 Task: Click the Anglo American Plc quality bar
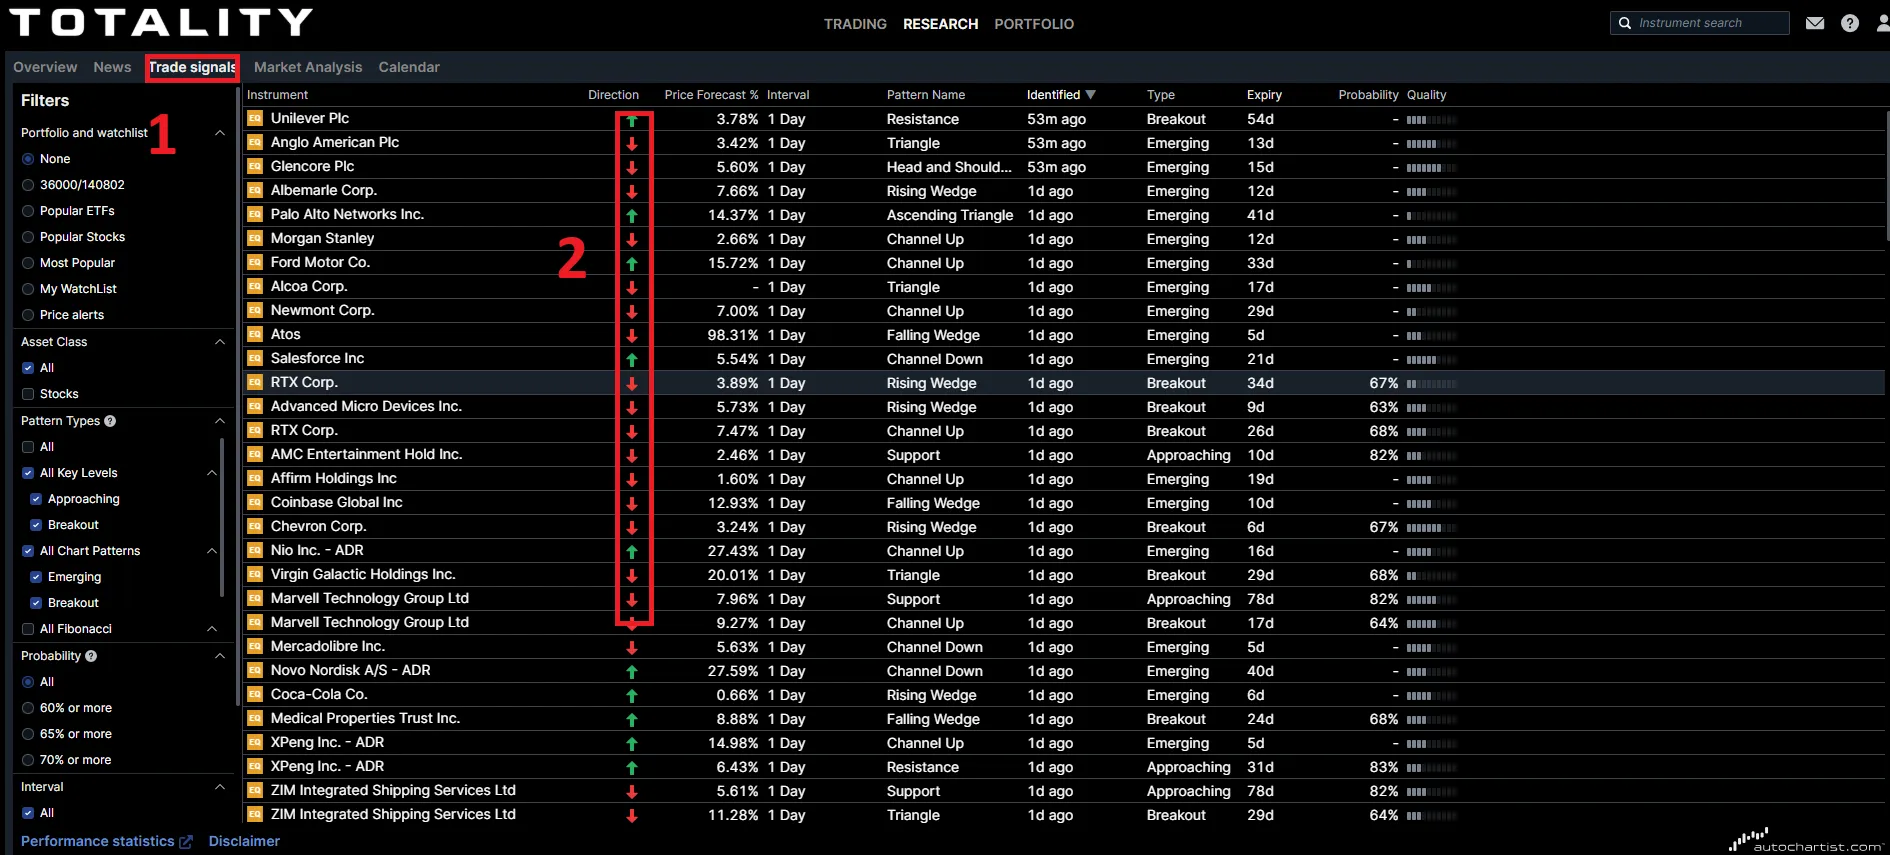[x=1431, y=143]
